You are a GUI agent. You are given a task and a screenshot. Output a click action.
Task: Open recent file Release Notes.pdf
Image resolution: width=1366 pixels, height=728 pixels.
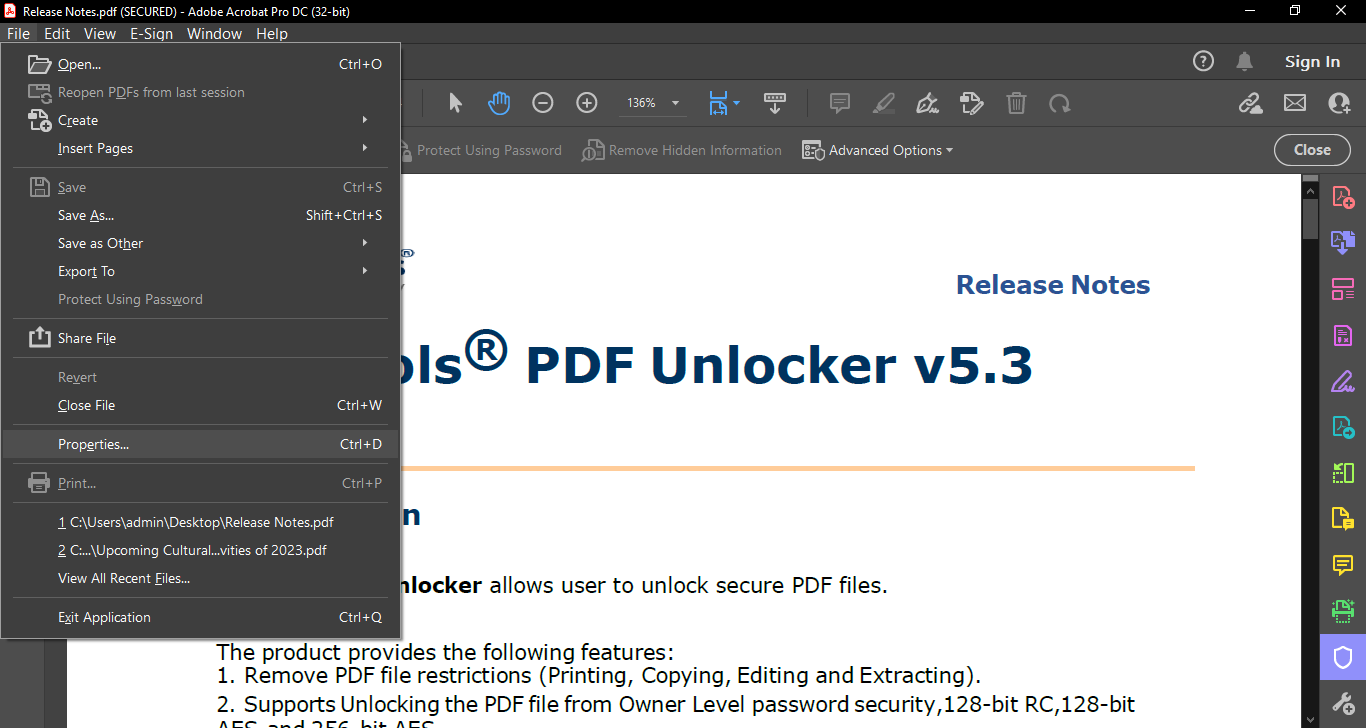click(x=200, y=522)
